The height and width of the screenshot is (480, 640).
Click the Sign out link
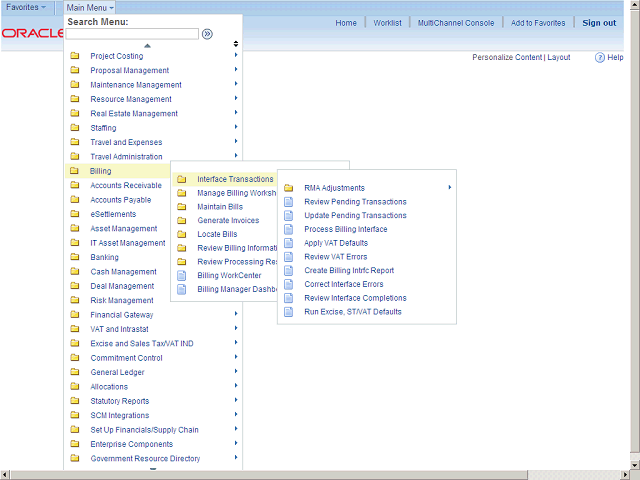pyautogui.click(x=599, y=23)
